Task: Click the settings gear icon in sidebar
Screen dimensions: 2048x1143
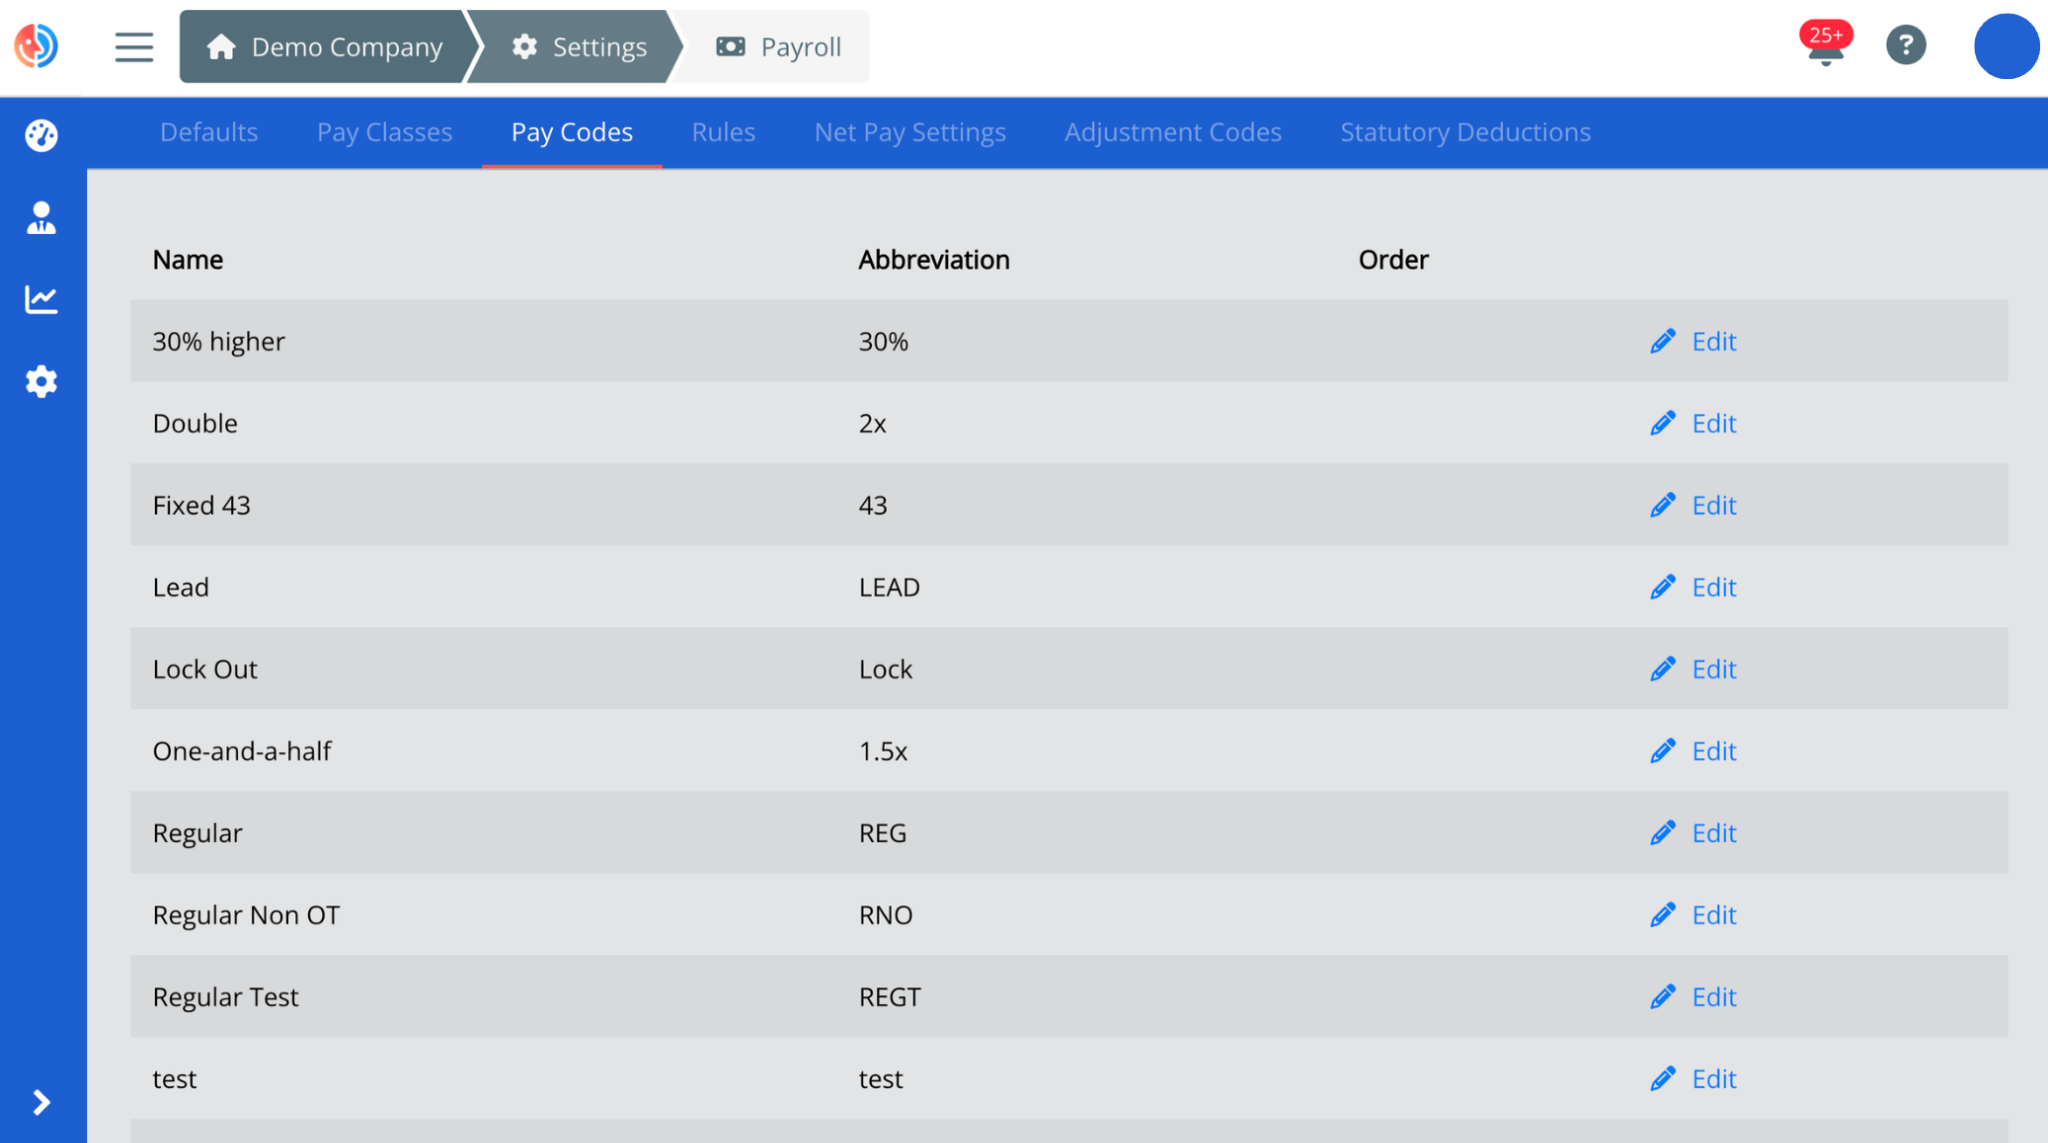Action: (x=40, y=381)
